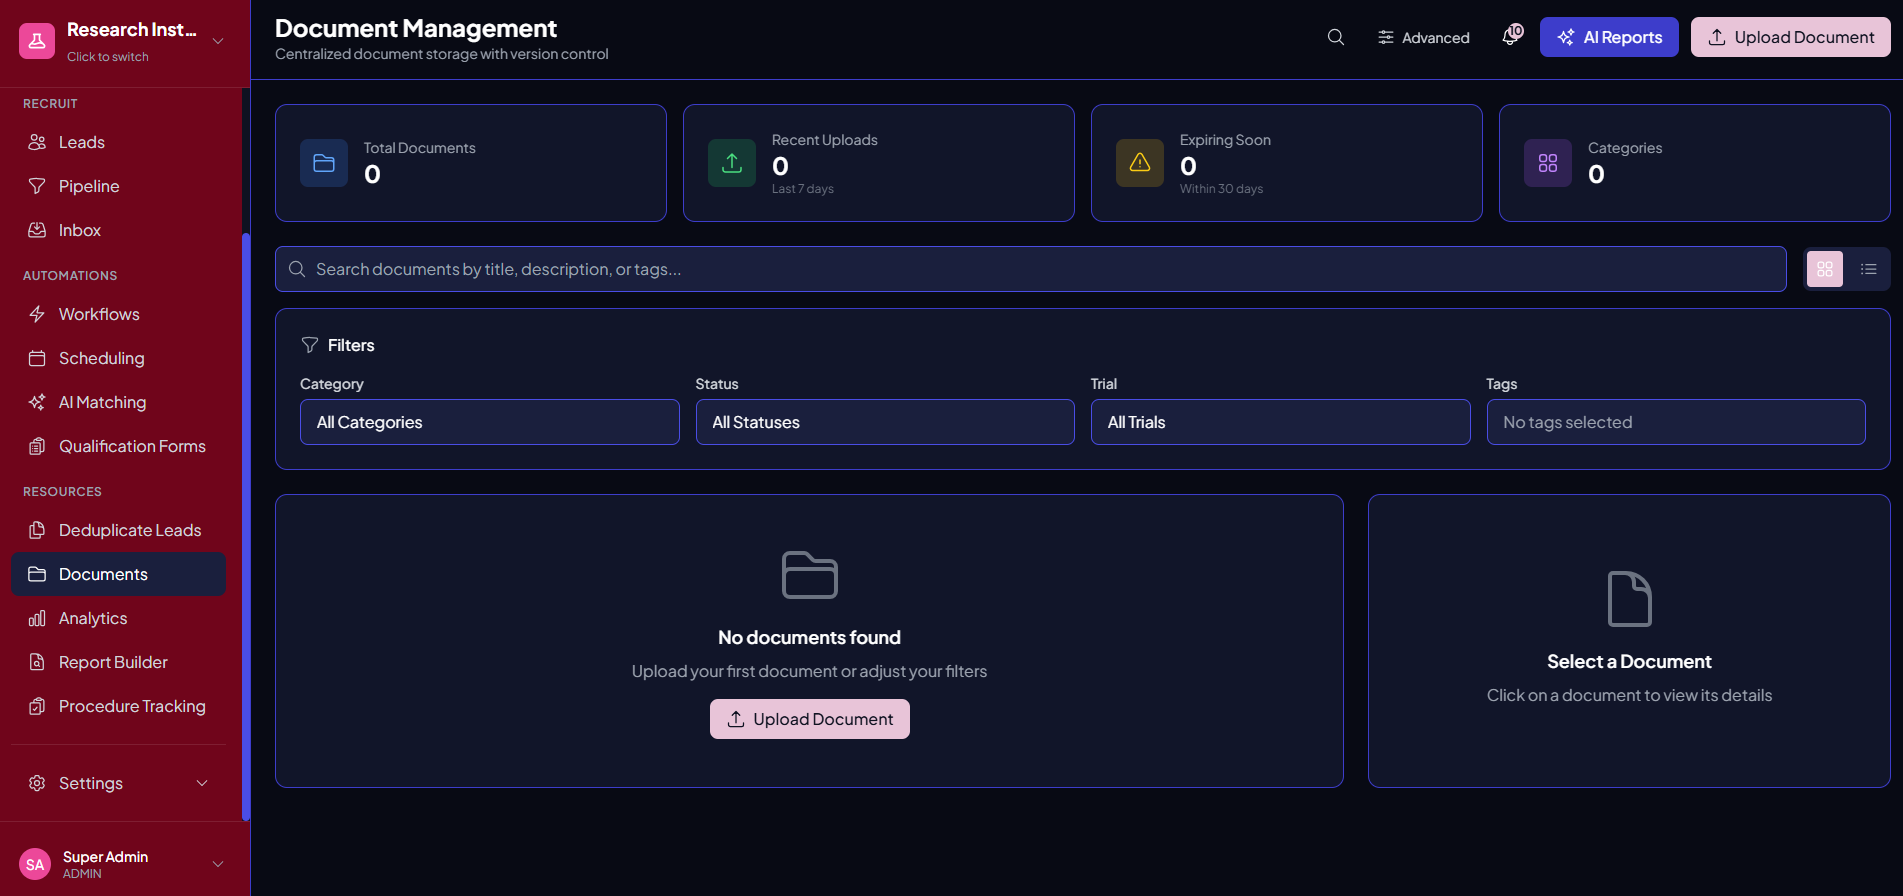The height and width of the screenshot is (896, 1903).
Task: Click 'Within 30 days' text
Action: tap(1221, 189)
